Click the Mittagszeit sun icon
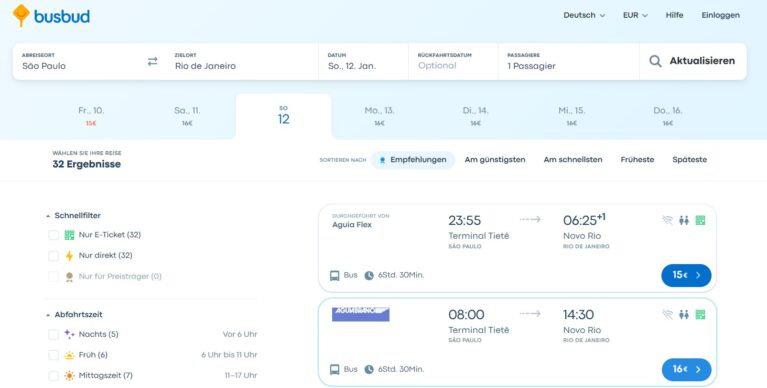 pyautogui.click(x=69, y=376)
